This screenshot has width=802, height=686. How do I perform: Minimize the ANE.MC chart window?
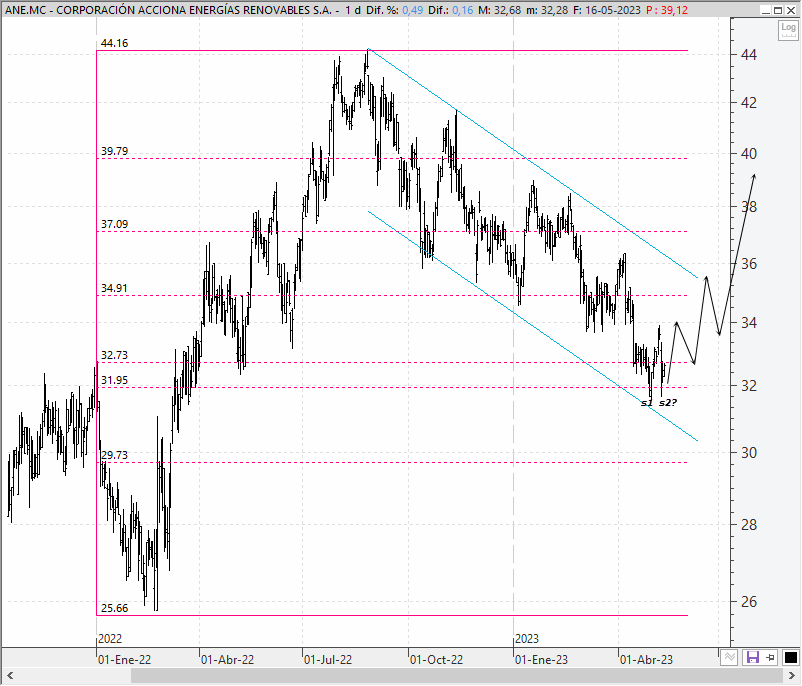(765, 10)
